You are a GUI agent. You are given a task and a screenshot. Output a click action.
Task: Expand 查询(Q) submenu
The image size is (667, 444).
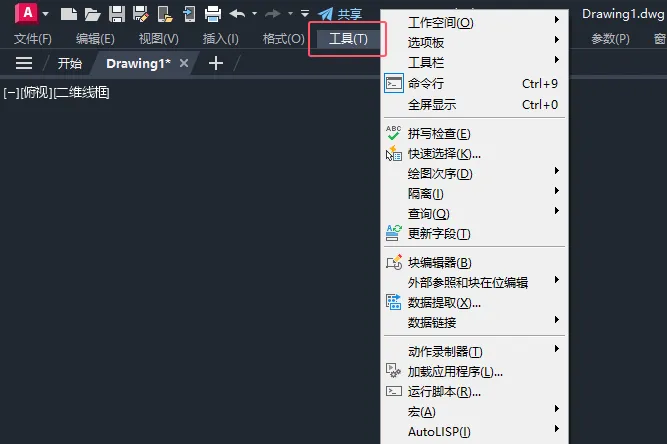click(x=474, y=214)
